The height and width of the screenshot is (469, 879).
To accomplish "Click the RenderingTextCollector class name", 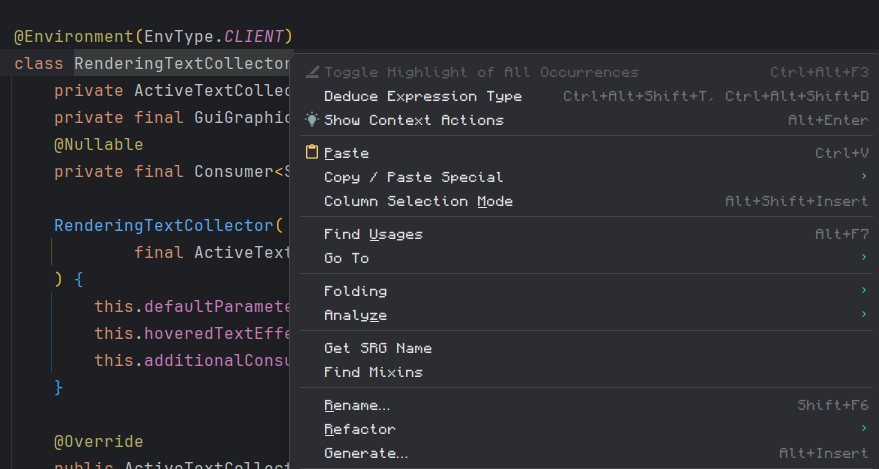I will (180, 64).
